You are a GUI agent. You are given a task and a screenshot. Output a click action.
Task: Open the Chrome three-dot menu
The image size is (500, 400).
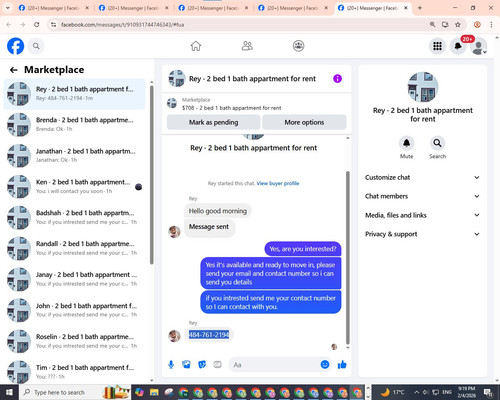[491, 25]
